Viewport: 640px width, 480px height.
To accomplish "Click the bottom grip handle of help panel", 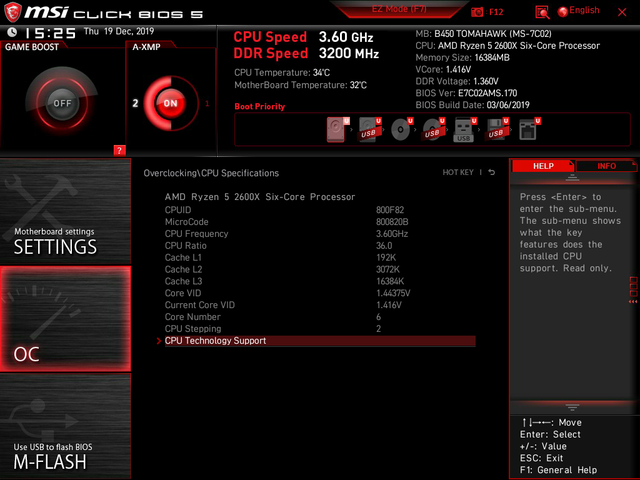I will click(x=572, y=407).
